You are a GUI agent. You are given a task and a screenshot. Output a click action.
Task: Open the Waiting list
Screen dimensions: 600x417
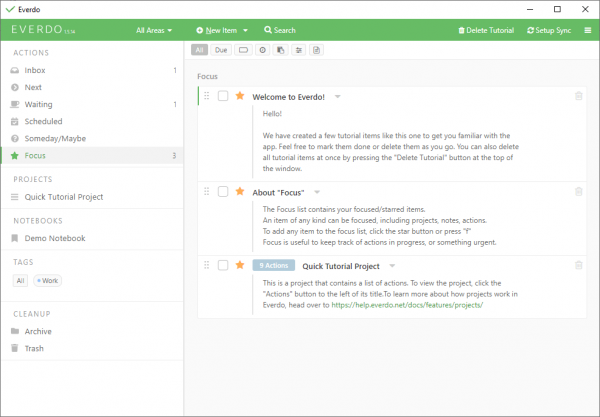click(x=92, y=104)
